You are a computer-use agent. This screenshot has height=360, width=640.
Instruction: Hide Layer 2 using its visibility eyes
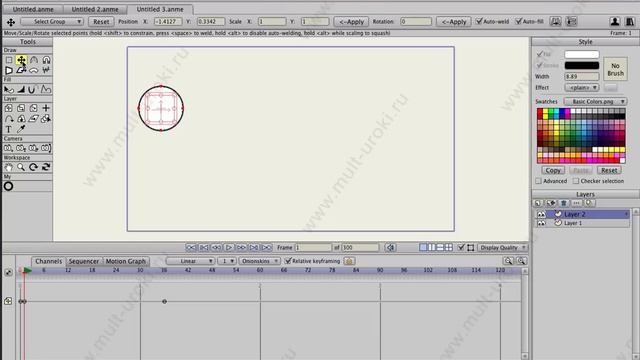[541, 214]
